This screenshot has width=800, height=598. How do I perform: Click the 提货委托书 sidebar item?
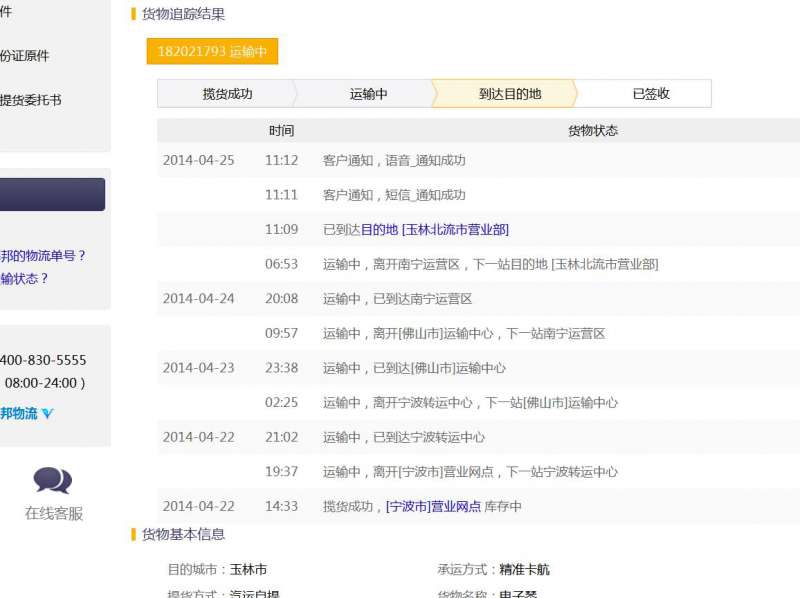(x=31, y=100)
